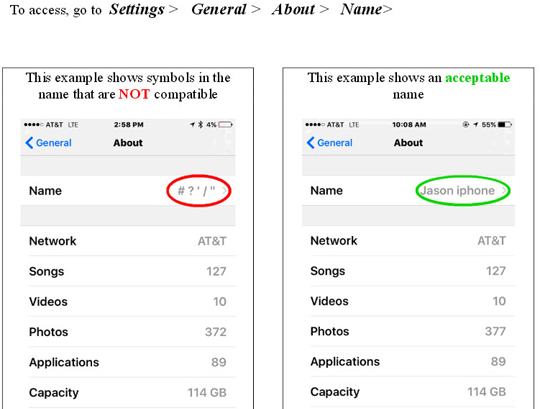Select the Jason iphone name value
Viewport: 540px width, 409px height.
(458, 190)
